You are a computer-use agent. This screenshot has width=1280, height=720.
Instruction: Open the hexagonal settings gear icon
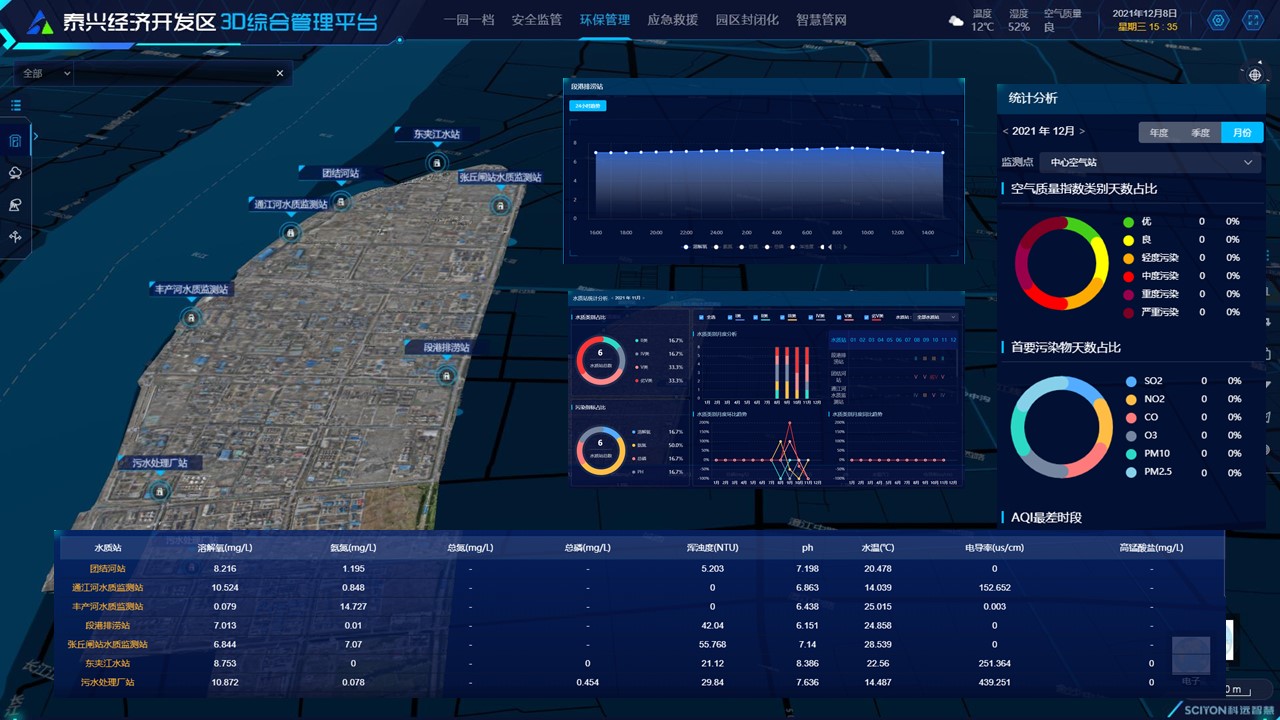(x=1218, y=21)
